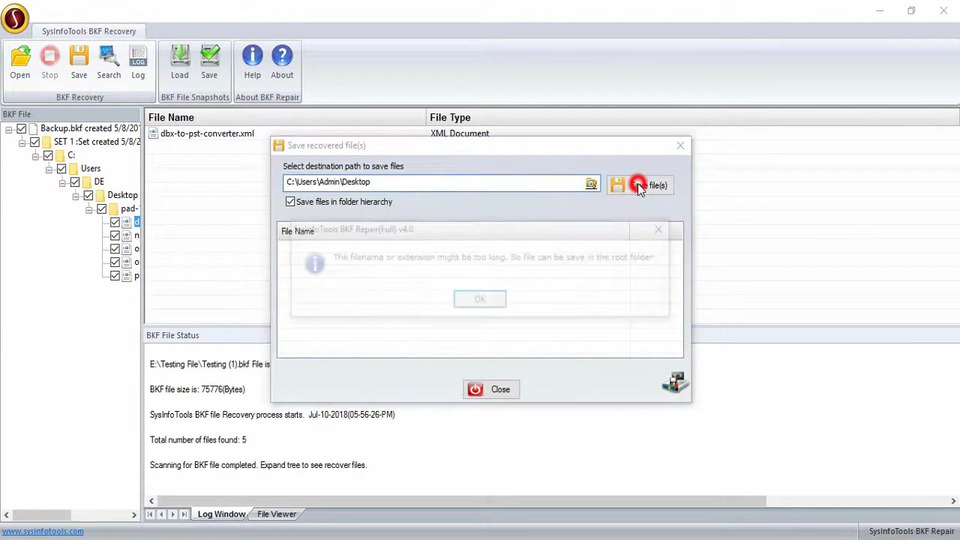Load a BKF file snapshot
This screenshot has height=540, width=960.
point(179,62)
